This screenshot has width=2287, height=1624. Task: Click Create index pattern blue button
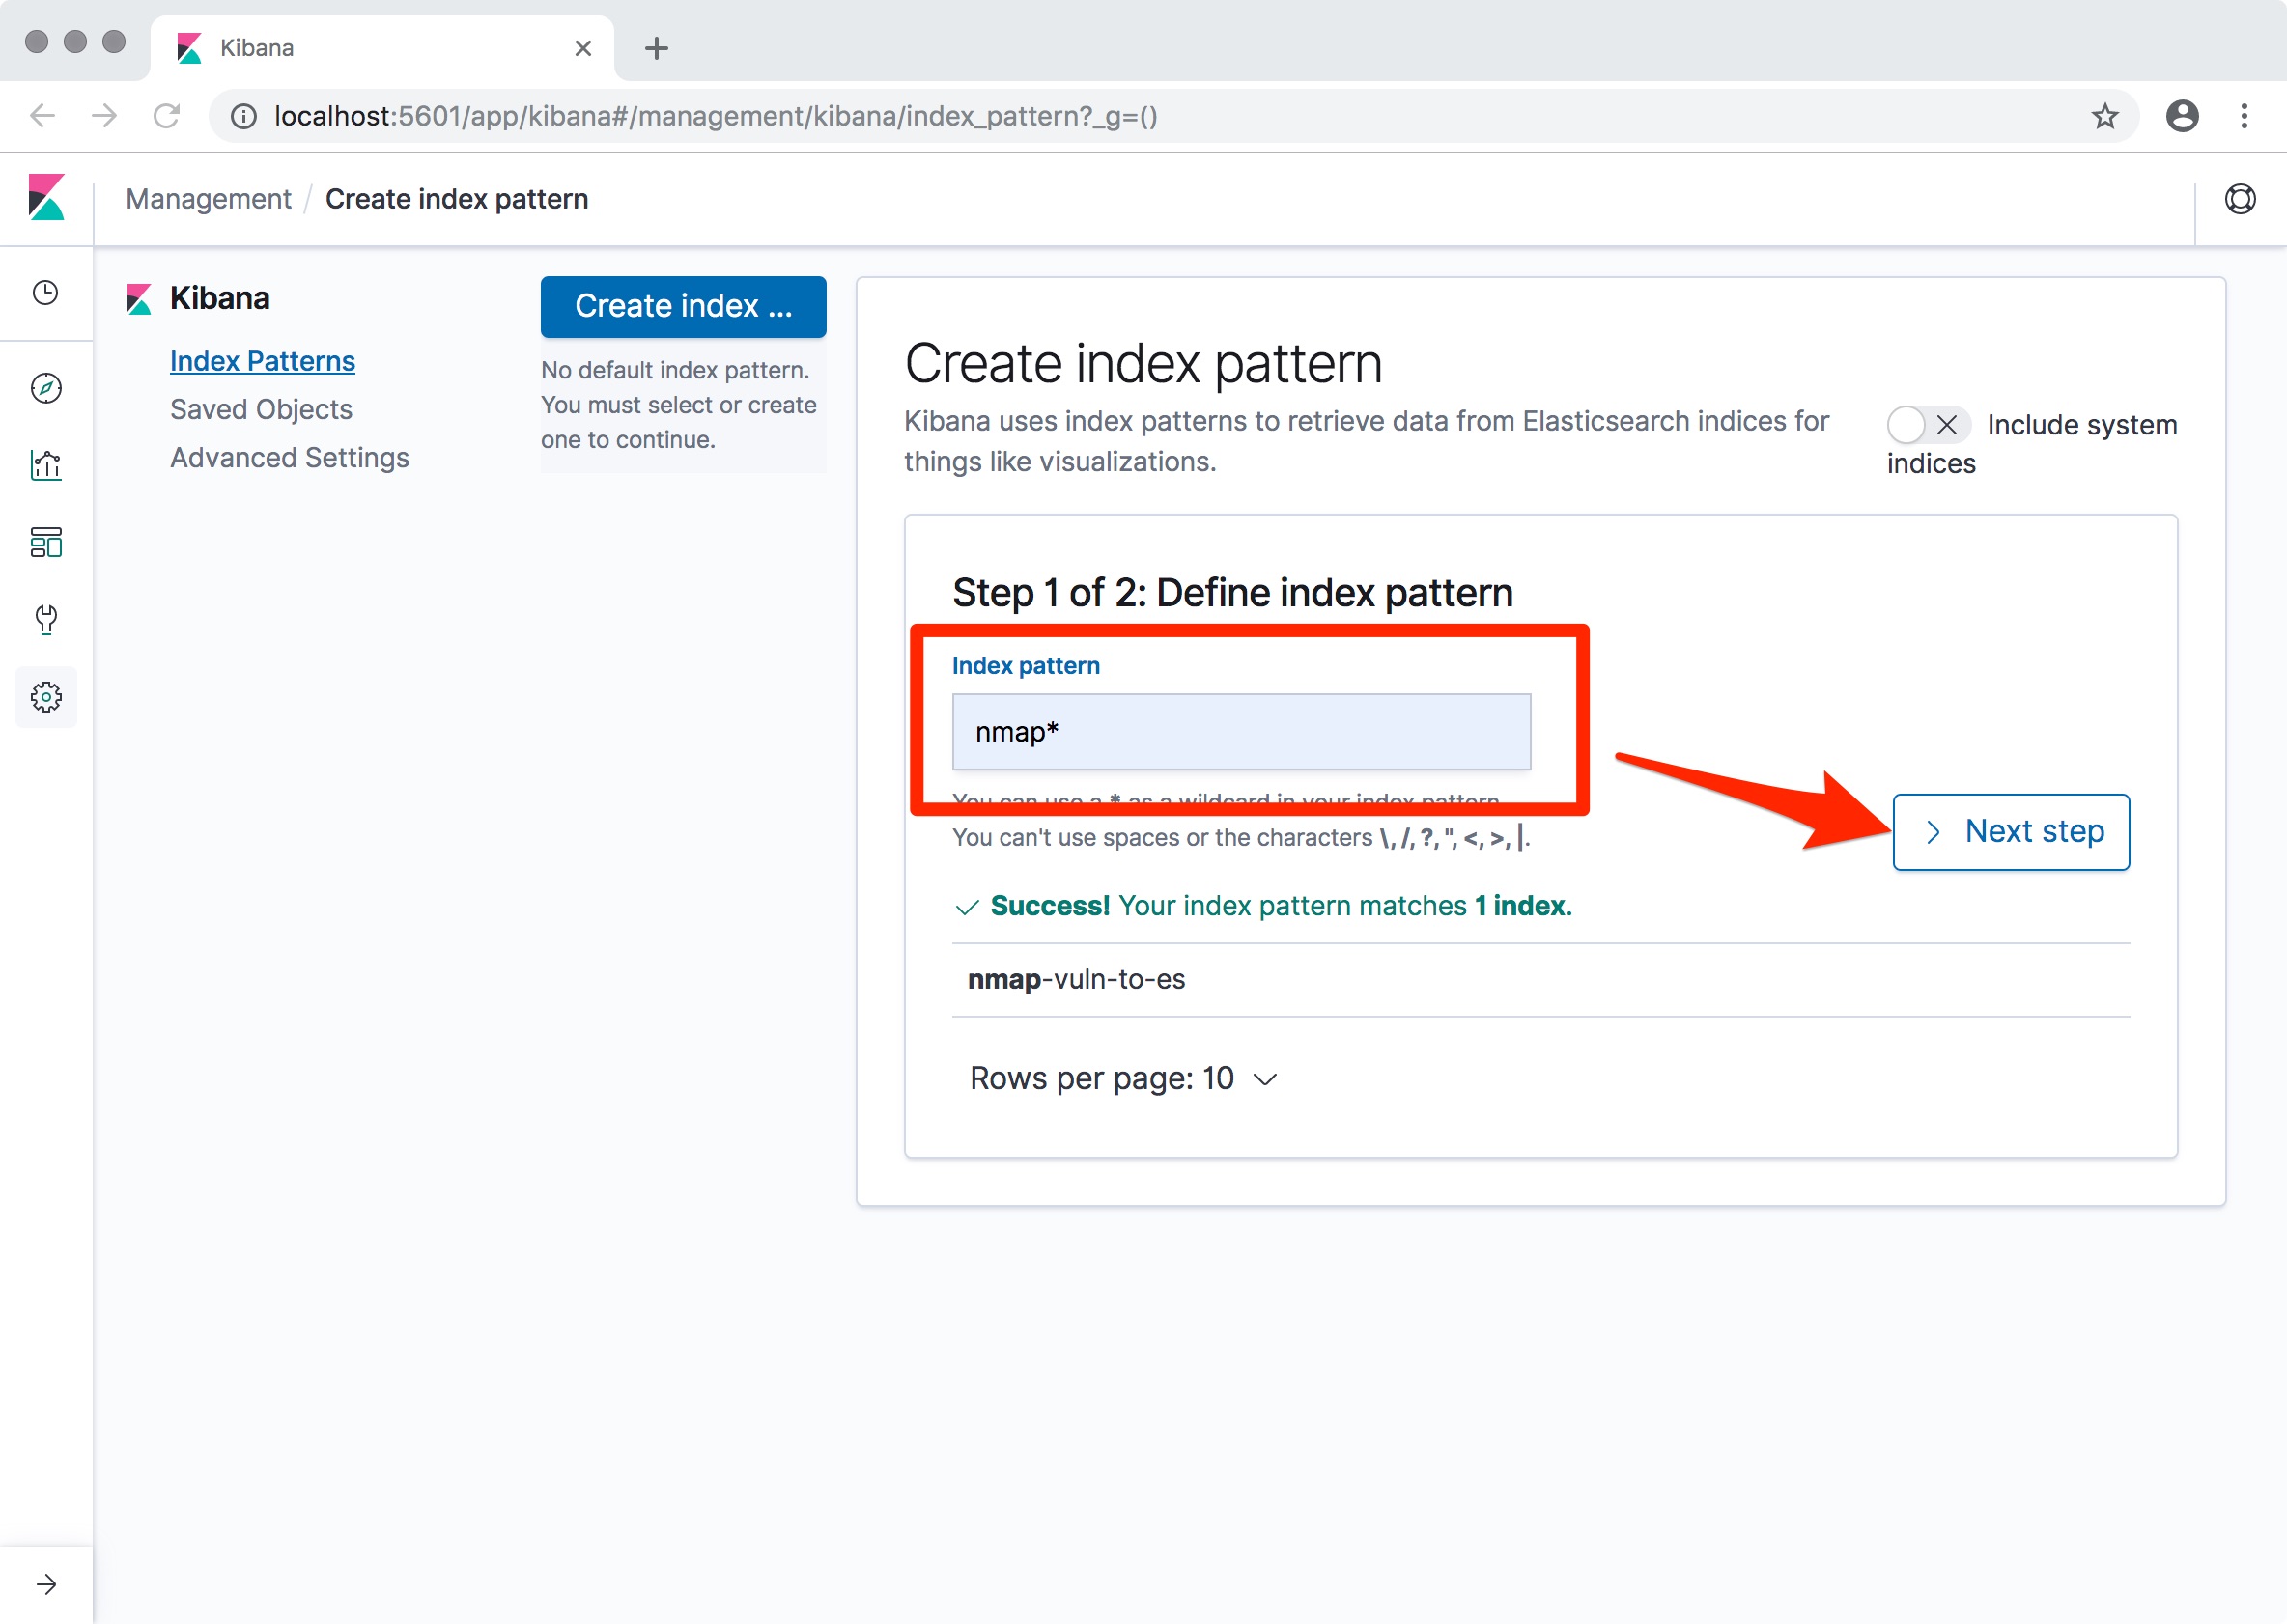[683, 306]
